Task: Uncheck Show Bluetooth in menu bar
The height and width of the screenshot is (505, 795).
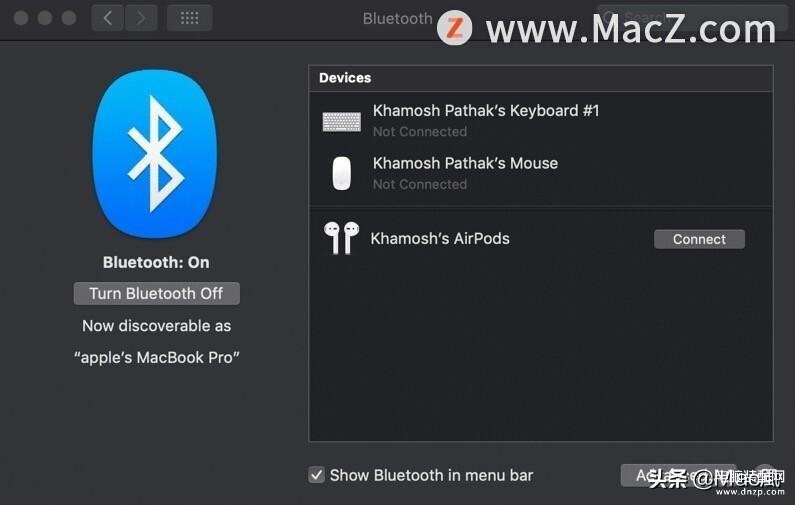Action: click(316, 475)
